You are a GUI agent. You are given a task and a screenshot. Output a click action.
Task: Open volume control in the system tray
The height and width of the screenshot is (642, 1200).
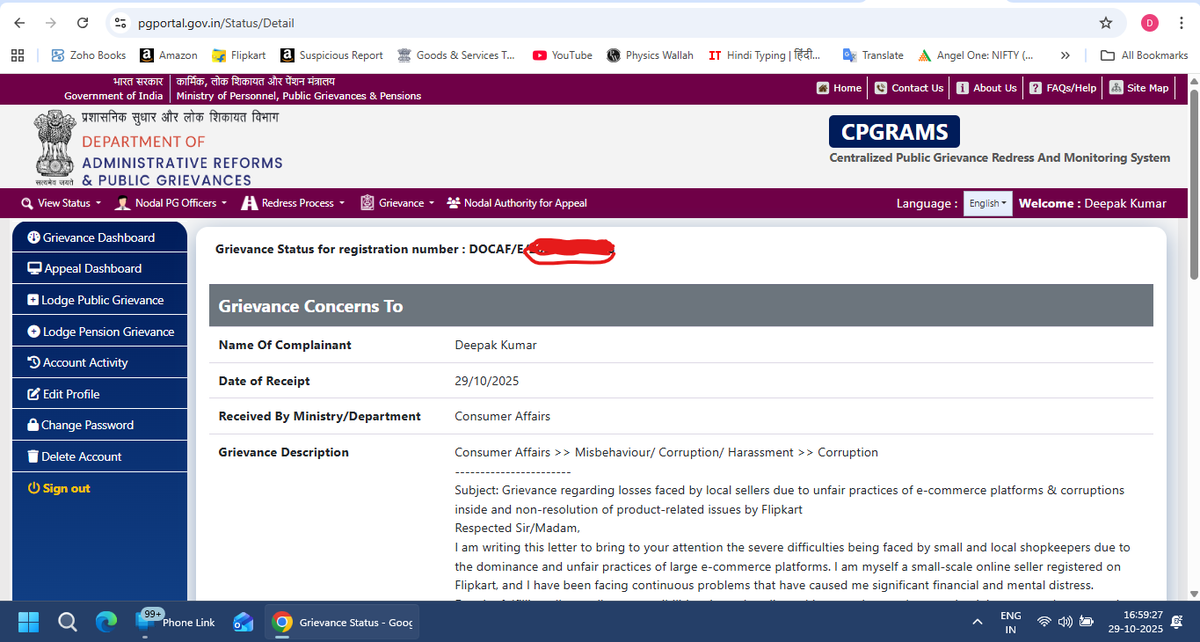pyautogui.click(x=1065, y=622)
